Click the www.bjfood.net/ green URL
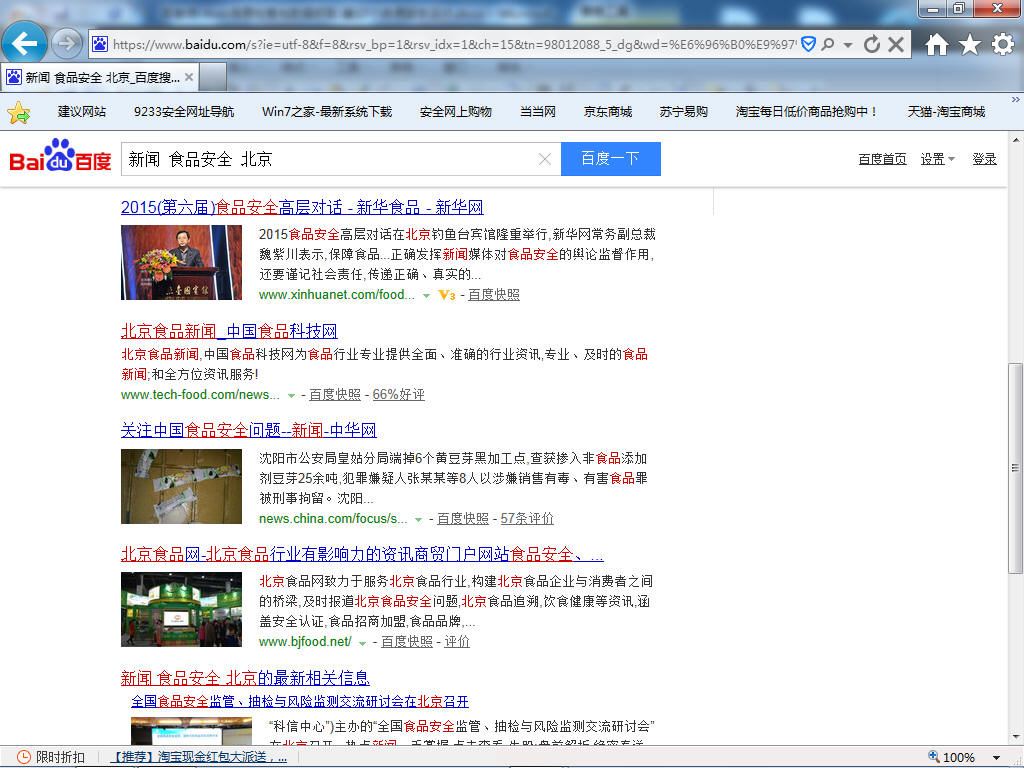 pos(305,642)
